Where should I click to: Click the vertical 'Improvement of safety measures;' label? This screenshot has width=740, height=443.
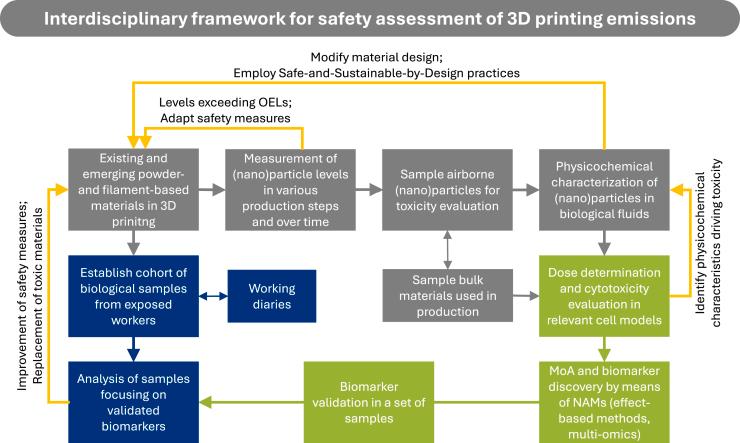(22, 296)
